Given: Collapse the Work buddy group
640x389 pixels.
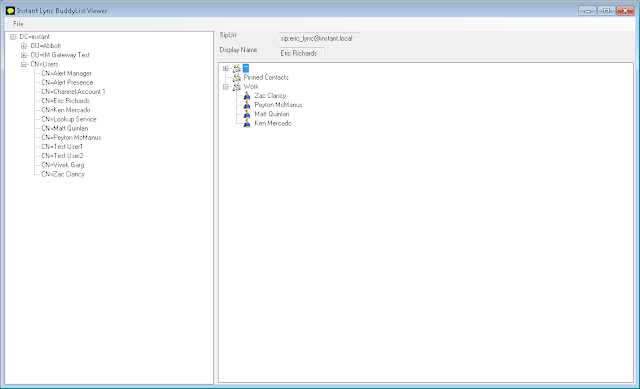Looking at the screenshot, I should (x=225, y=87).
